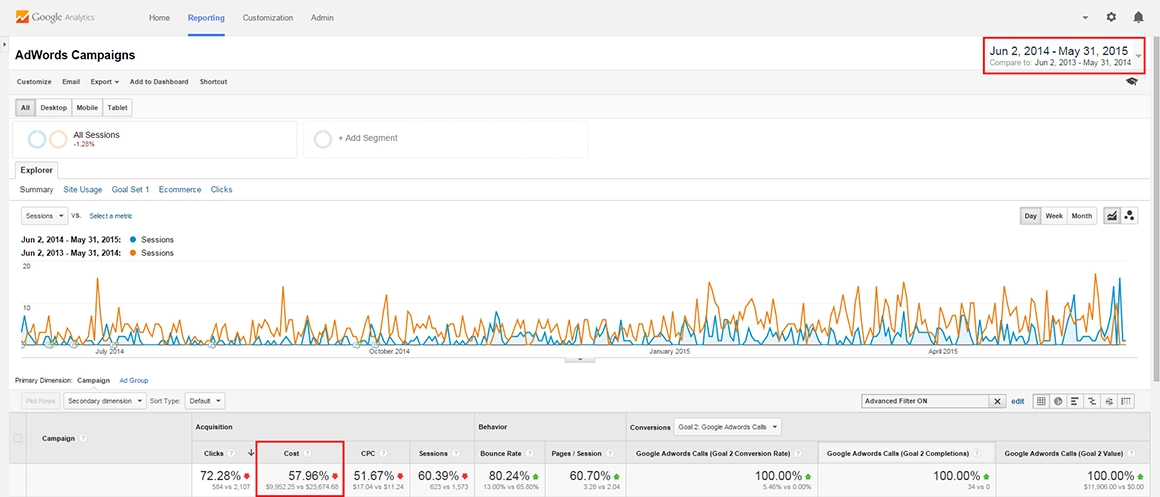Tick the select-all checkbox in table header
This screenshot has height=497, width=1160.
(18, 439)
